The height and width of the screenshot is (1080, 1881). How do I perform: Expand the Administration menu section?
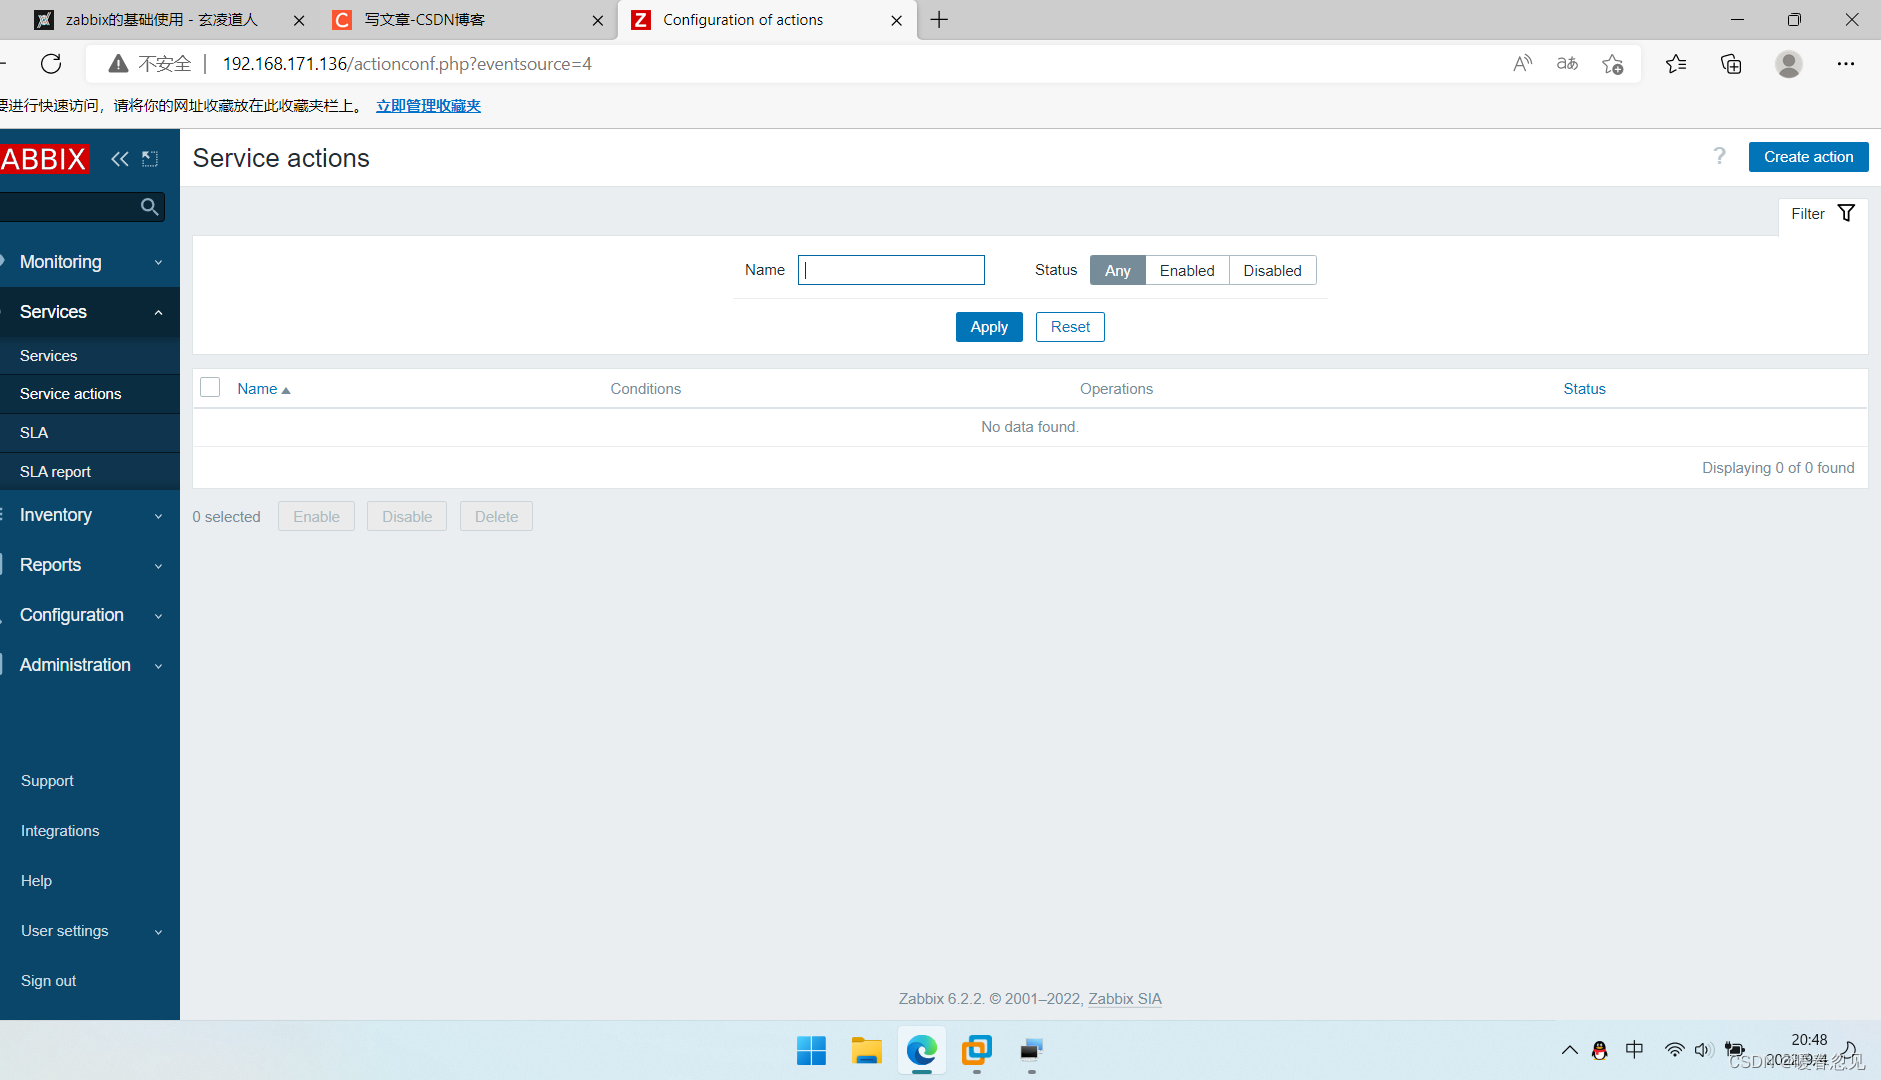[x=90, y=665]
